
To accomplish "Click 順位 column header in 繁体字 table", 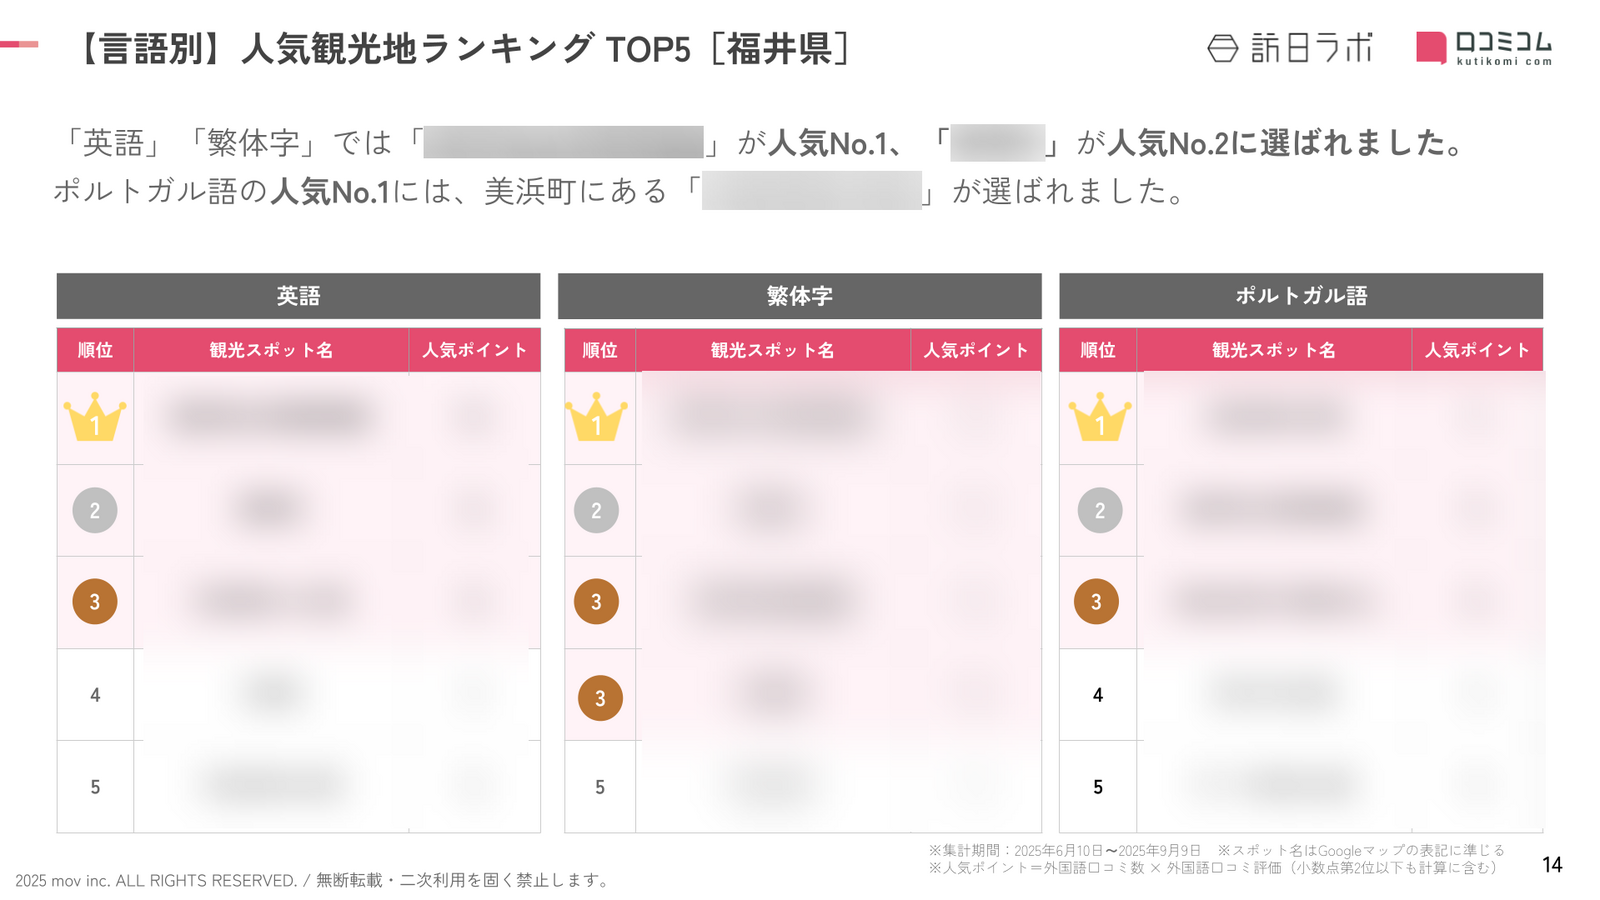I will (600, 350).
